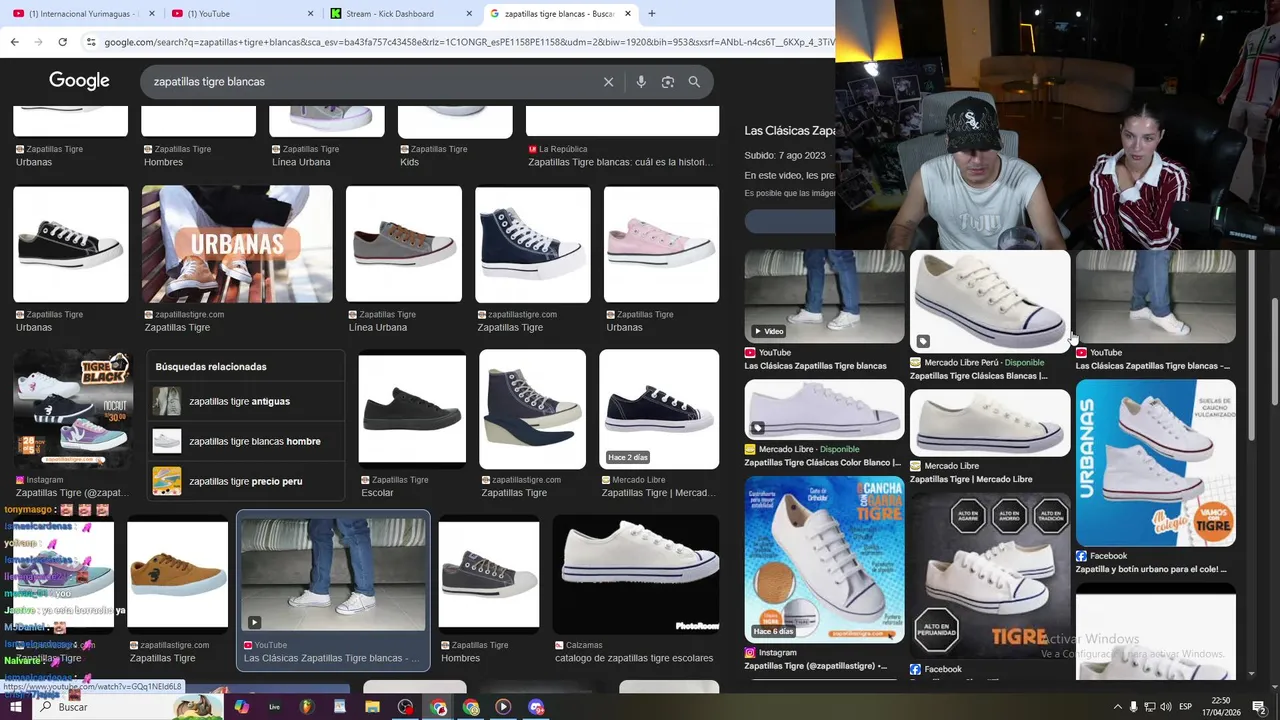The width and height of the screenshot is (1280, 720).
Task: Submit search with the magnifier icon
Action: pos(694,82)
